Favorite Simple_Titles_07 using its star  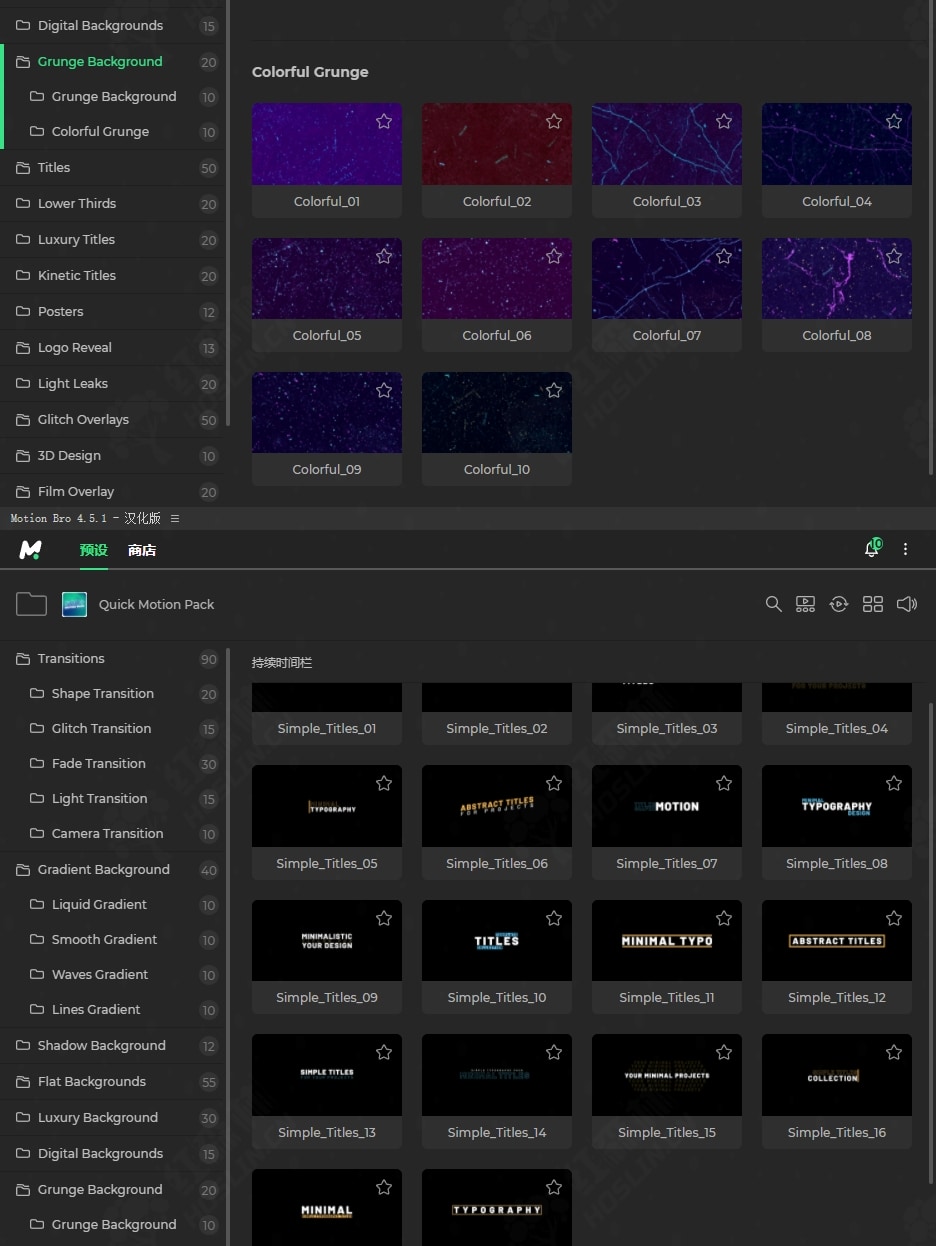click(x=724, y=783)
